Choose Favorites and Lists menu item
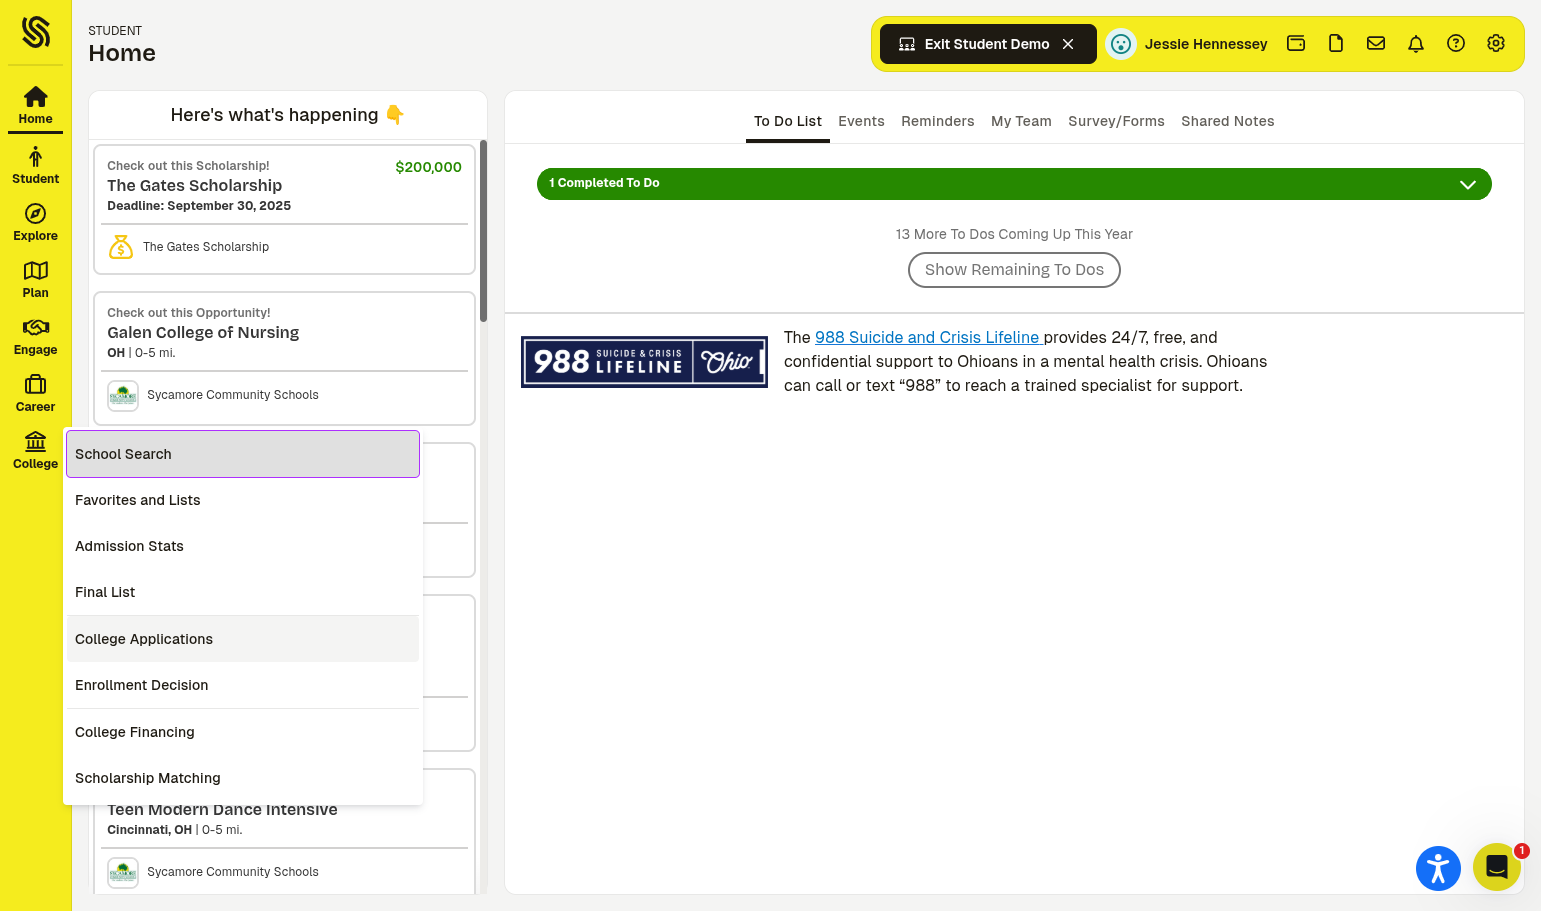The height and width of the screenshot is (911, 1541). (243, 500)
